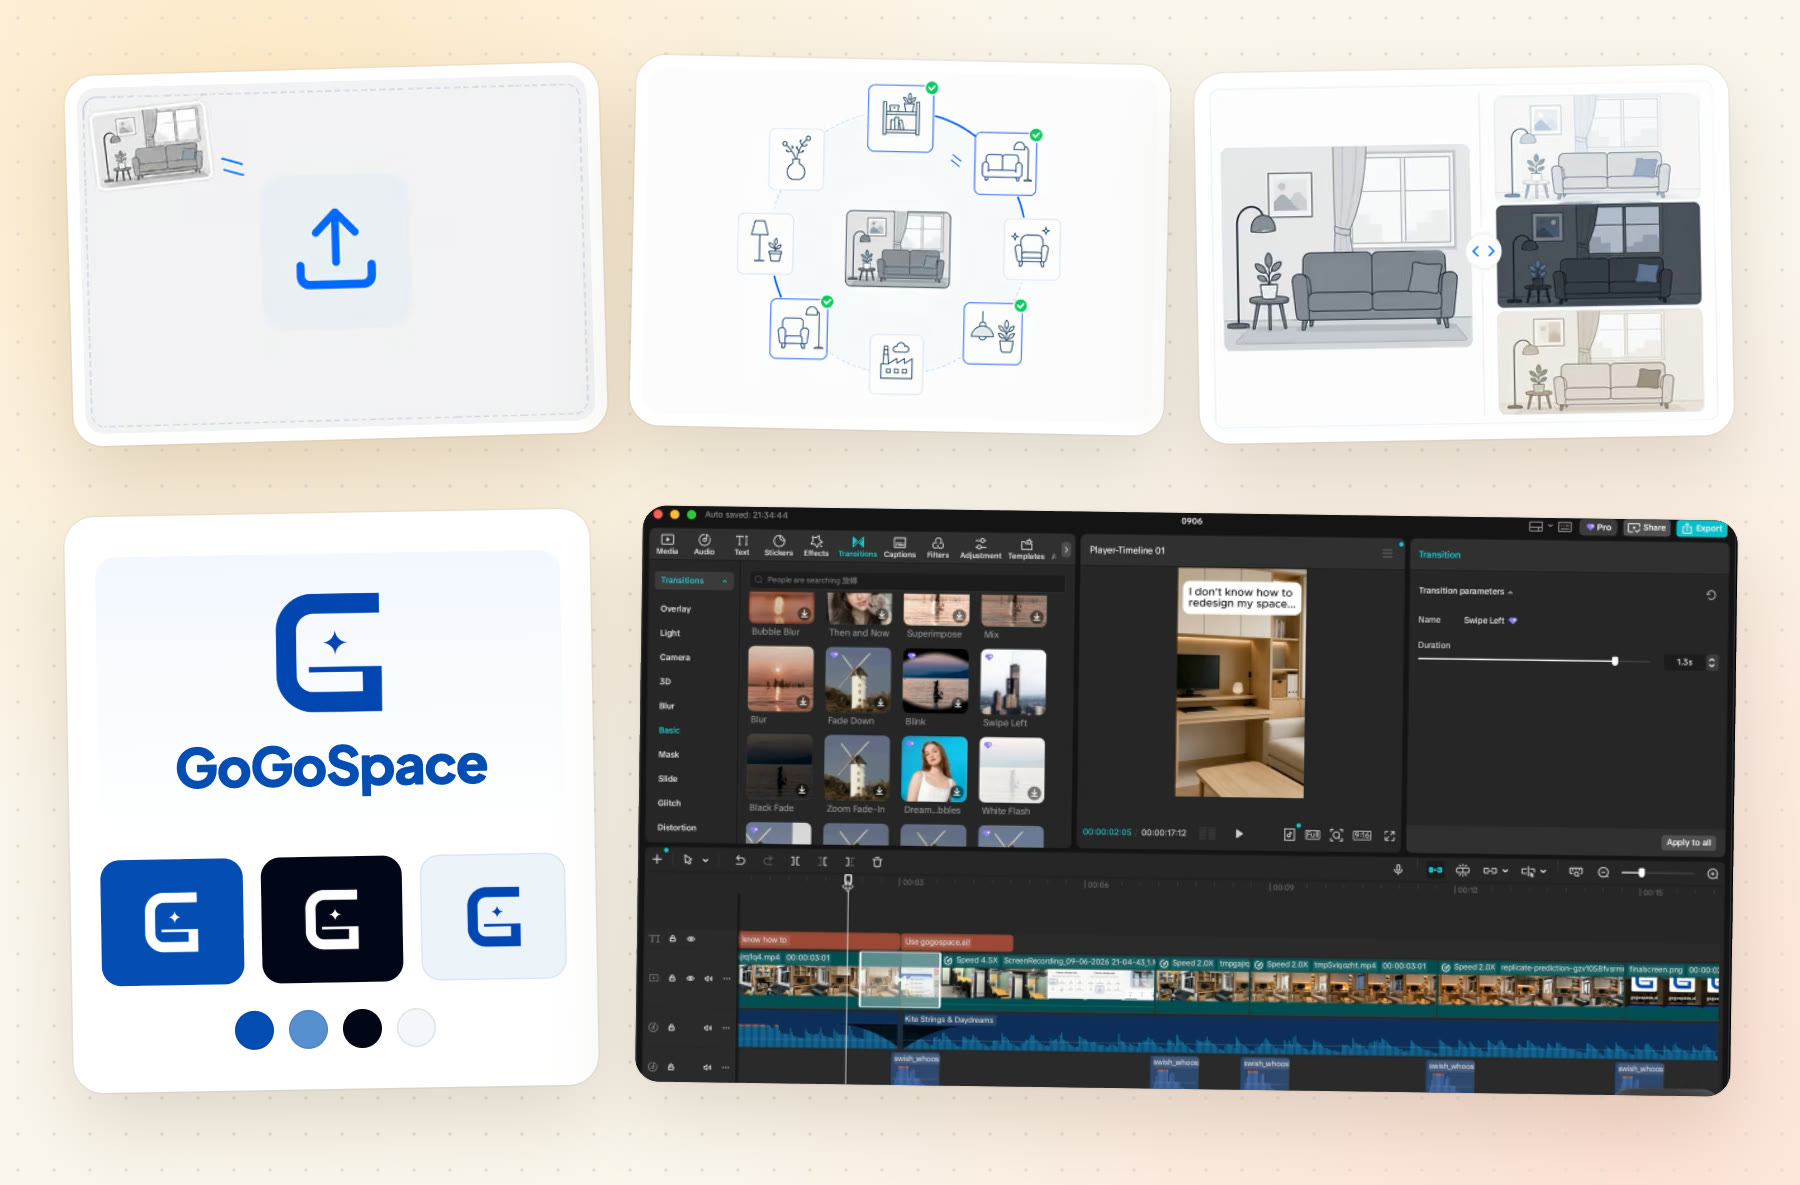Toggle main track magnet snapping icon

click(x=1435, y=870)
